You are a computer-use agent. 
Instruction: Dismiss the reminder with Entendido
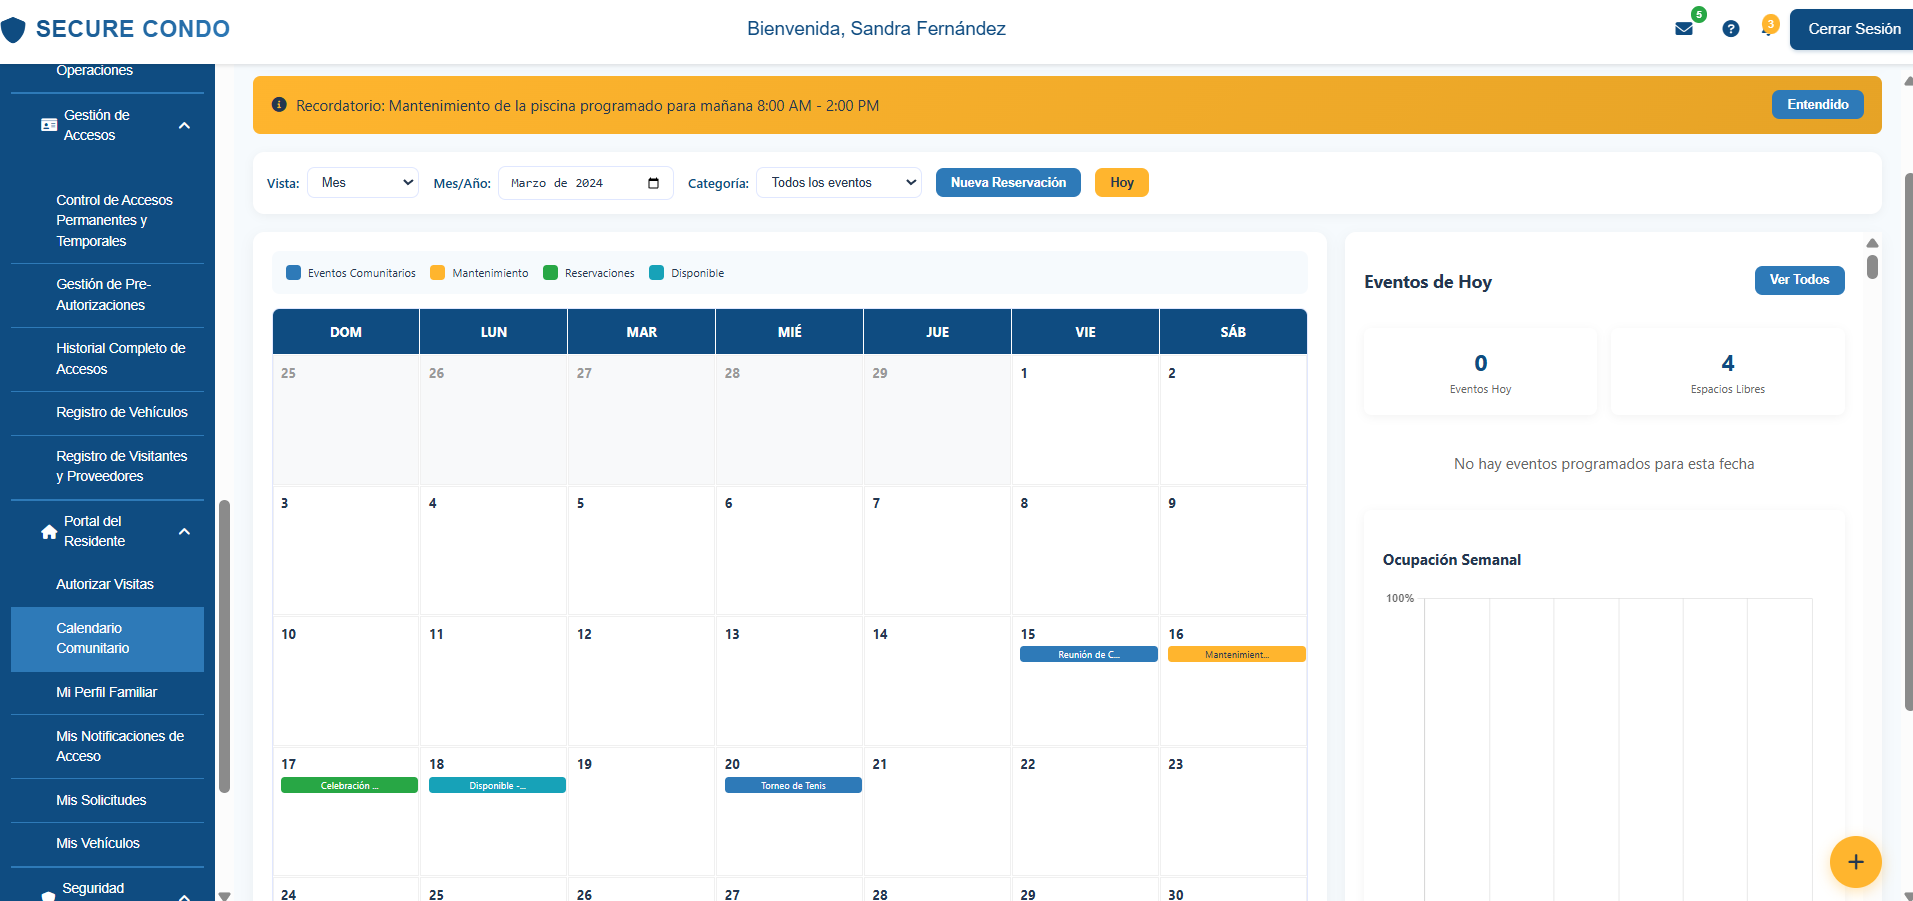(x=1817, y=105)
